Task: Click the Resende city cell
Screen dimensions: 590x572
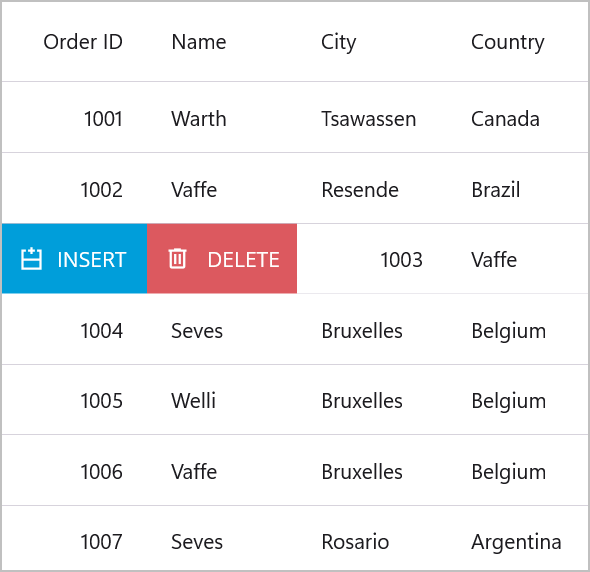Action: tap(360, 190)
